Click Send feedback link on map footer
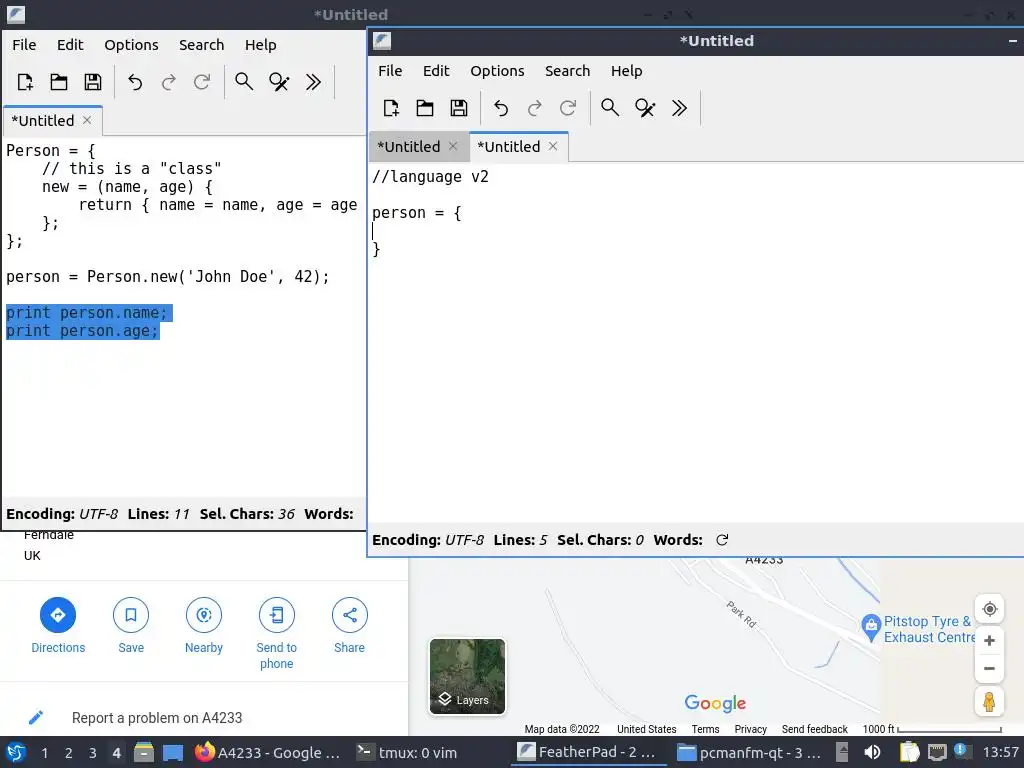This screenshot has width=1024, height=768. point(814,729)
